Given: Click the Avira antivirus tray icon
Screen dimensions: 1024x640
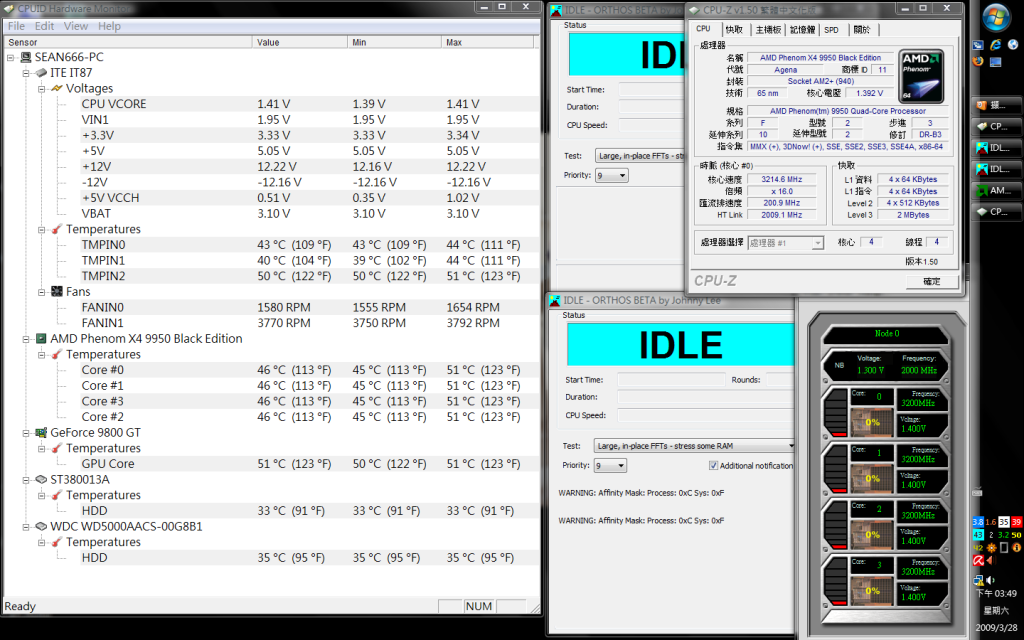Looking at the screenshot, I should 978,560.
